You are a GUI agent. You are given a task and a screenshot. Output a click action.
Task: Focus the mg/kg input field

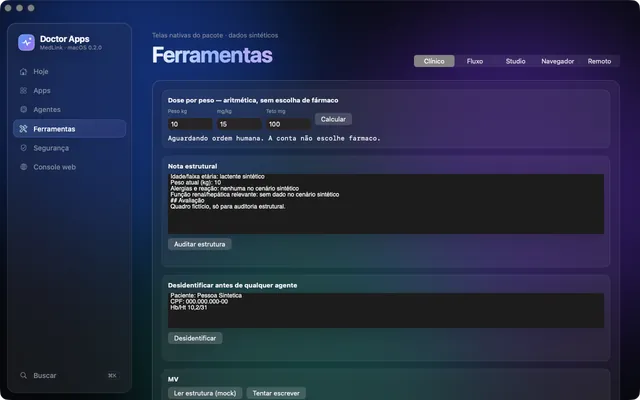point(239,124)
